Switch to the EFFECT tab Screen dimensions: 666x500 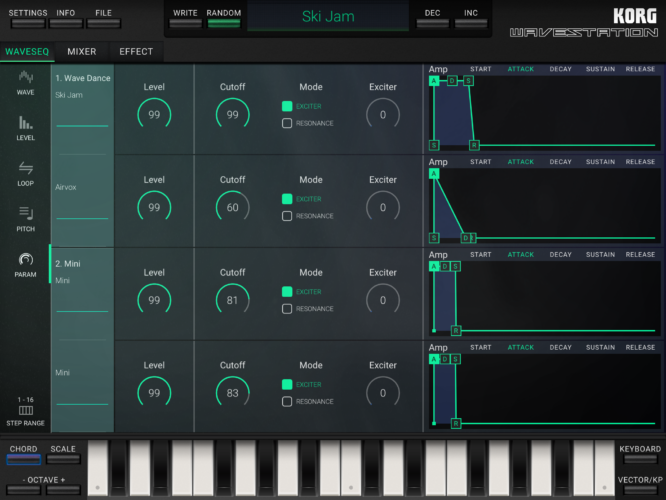pos(136,52)
